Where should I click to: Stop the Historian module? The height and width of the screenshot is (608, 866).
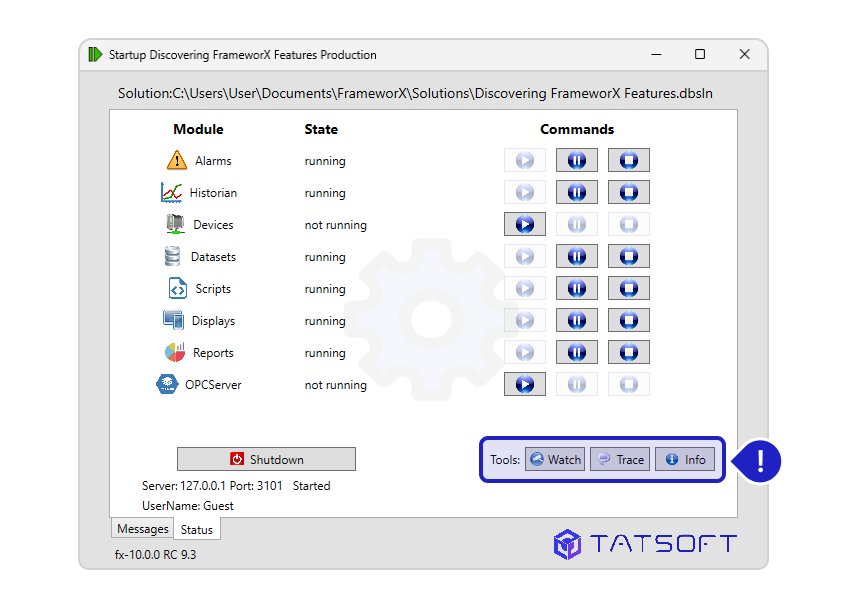629,193
